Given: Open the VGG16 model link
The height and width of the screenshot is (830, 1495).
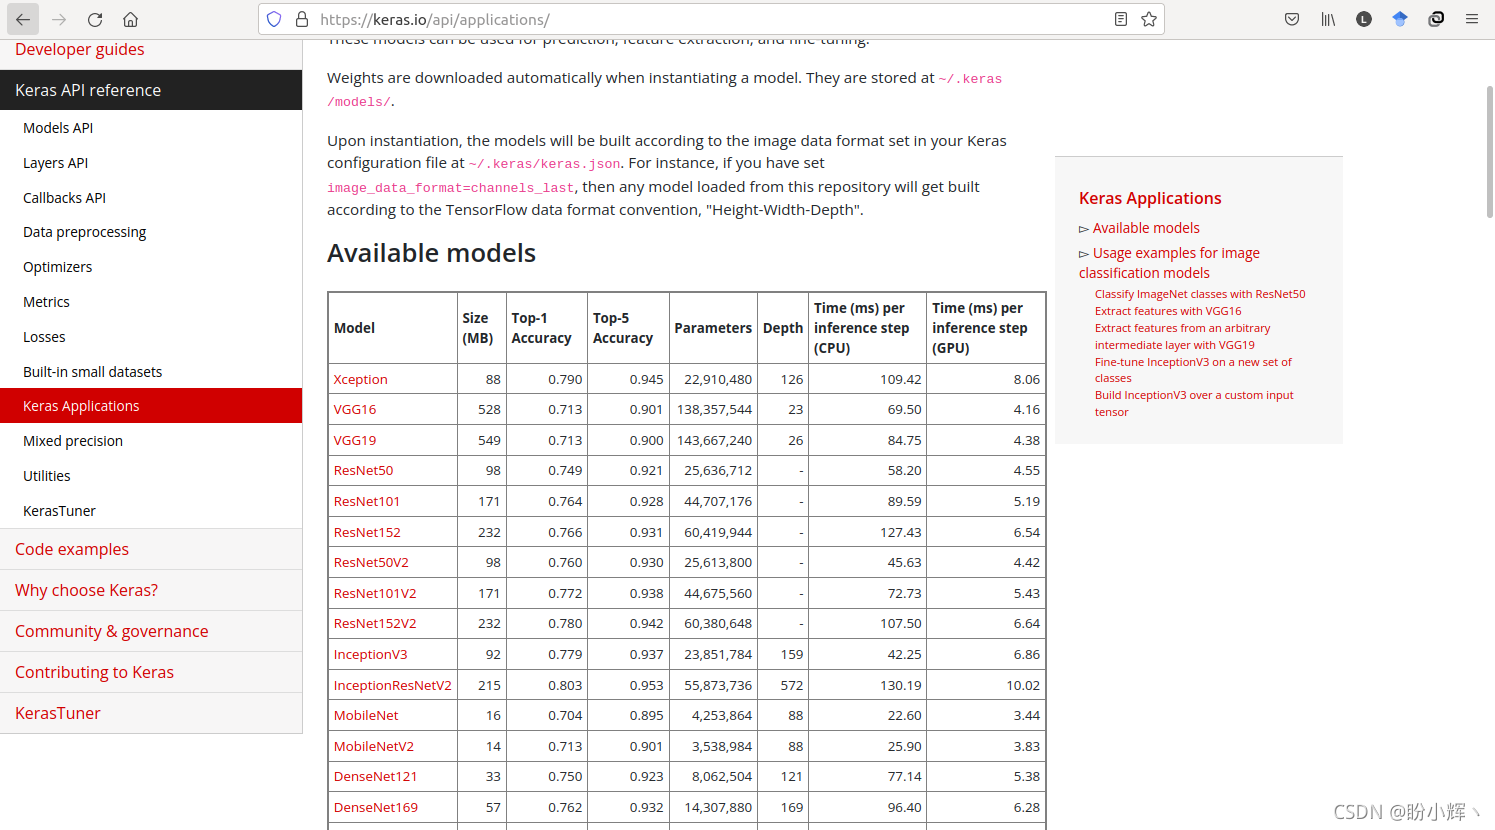Looking at the screenshot, I should tap(354, 409).
